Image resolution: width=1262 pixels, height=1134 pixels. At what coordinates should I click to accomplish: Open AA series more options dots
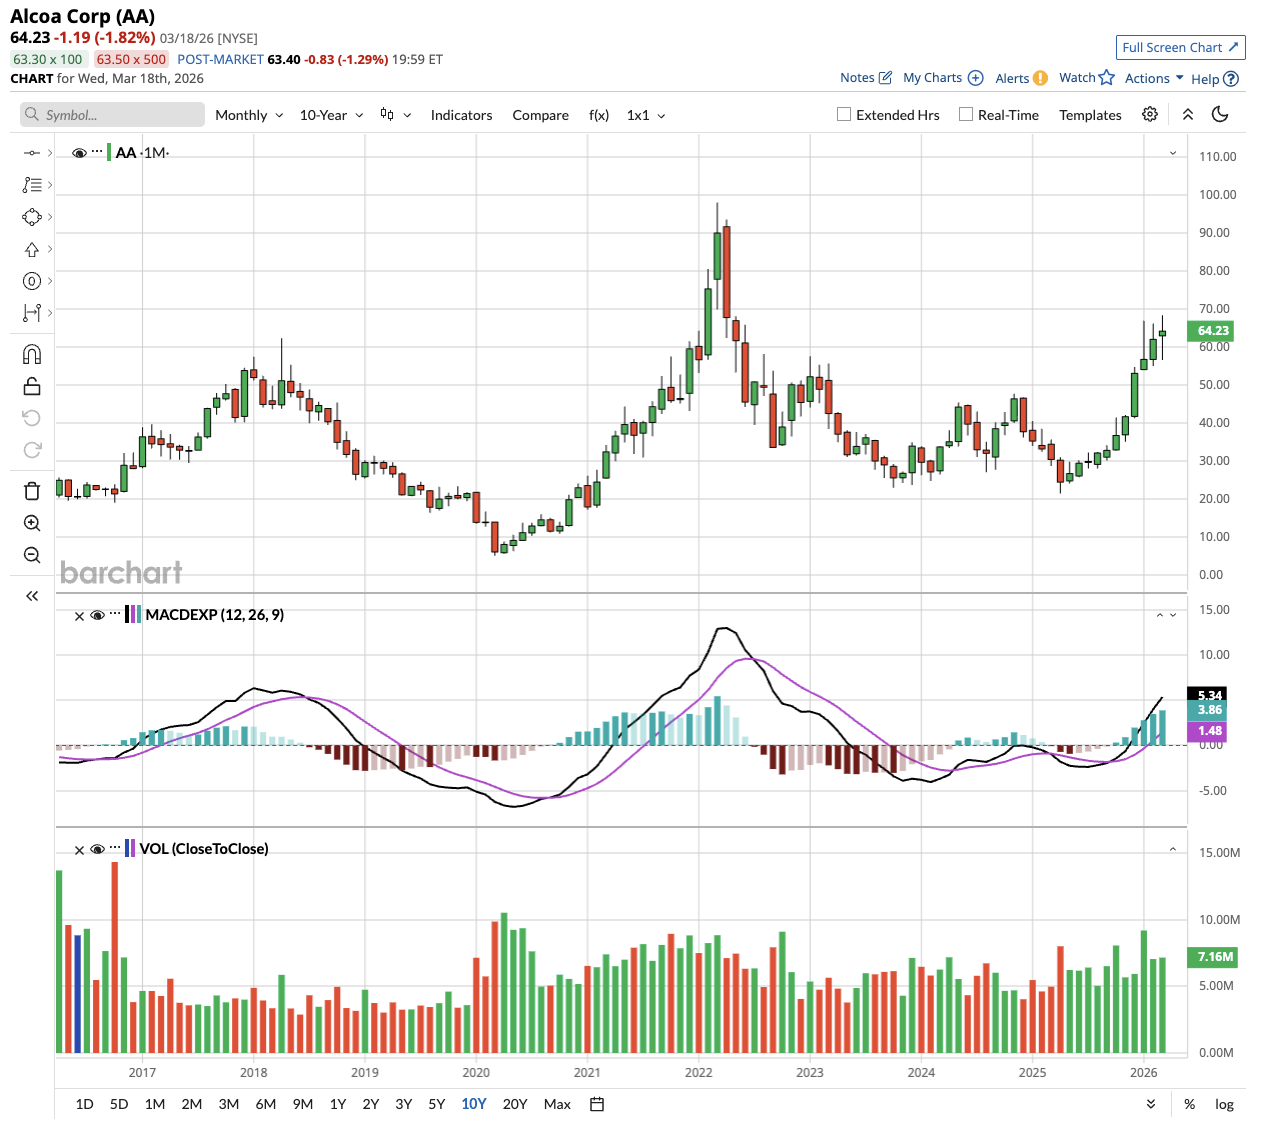tap(97, 152)
